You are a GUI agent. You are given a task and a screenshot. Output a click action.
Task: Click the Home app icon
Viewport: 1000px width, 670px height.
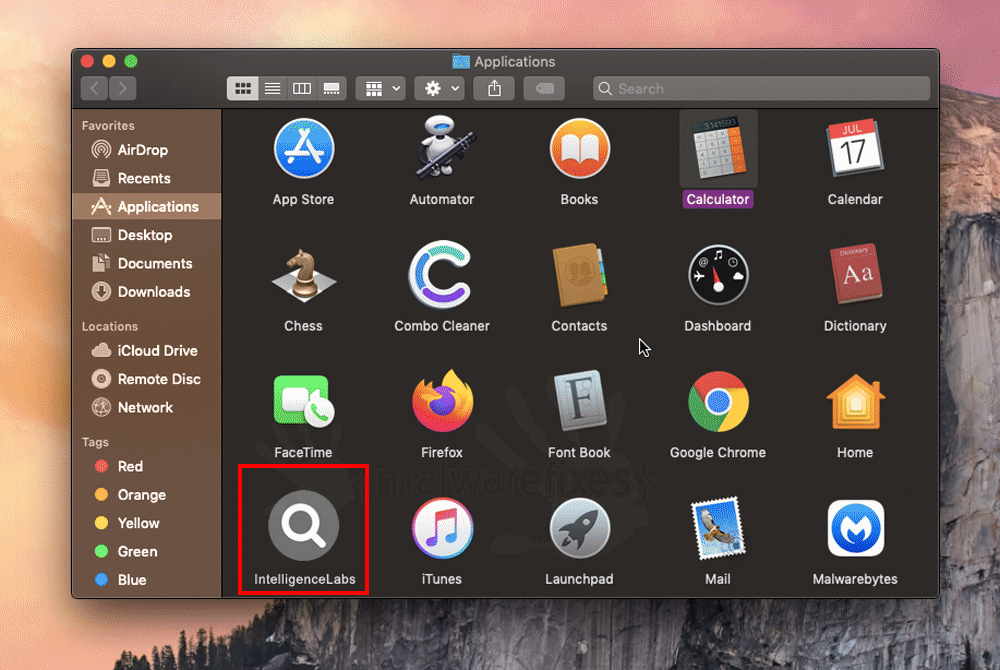(855, 402)
